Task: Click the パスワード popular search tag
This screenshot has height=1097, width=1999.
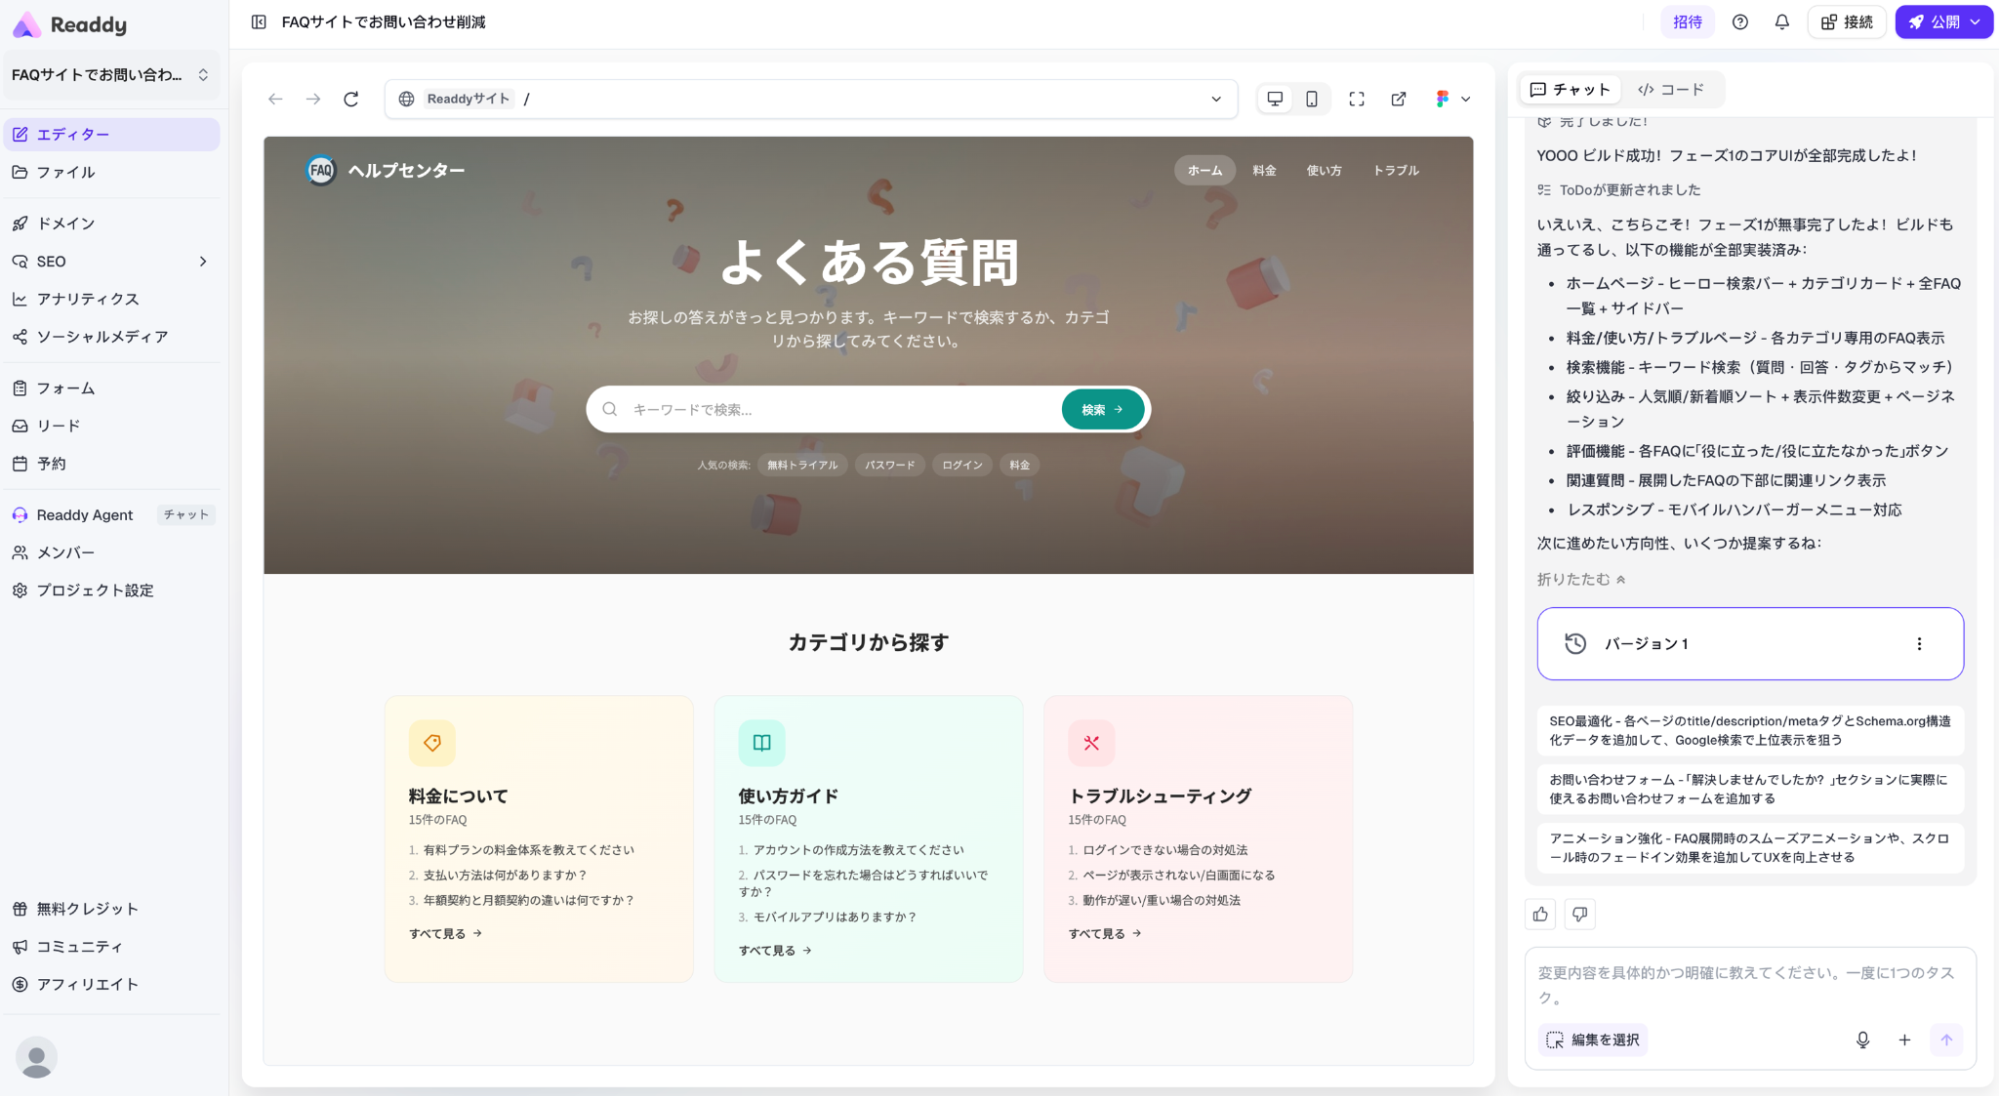Action: [x=889, y=465]
